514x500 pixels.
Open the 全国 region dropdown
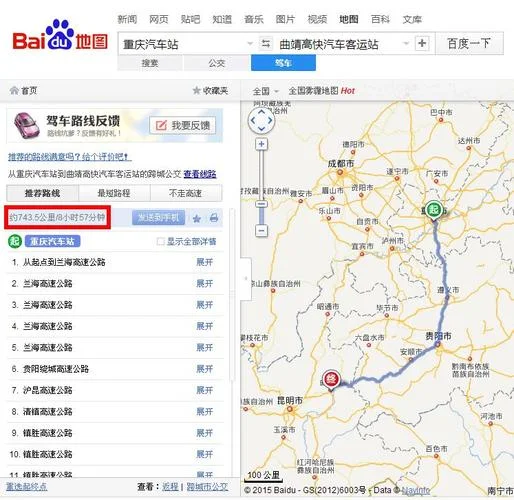(x=265, y=91)
